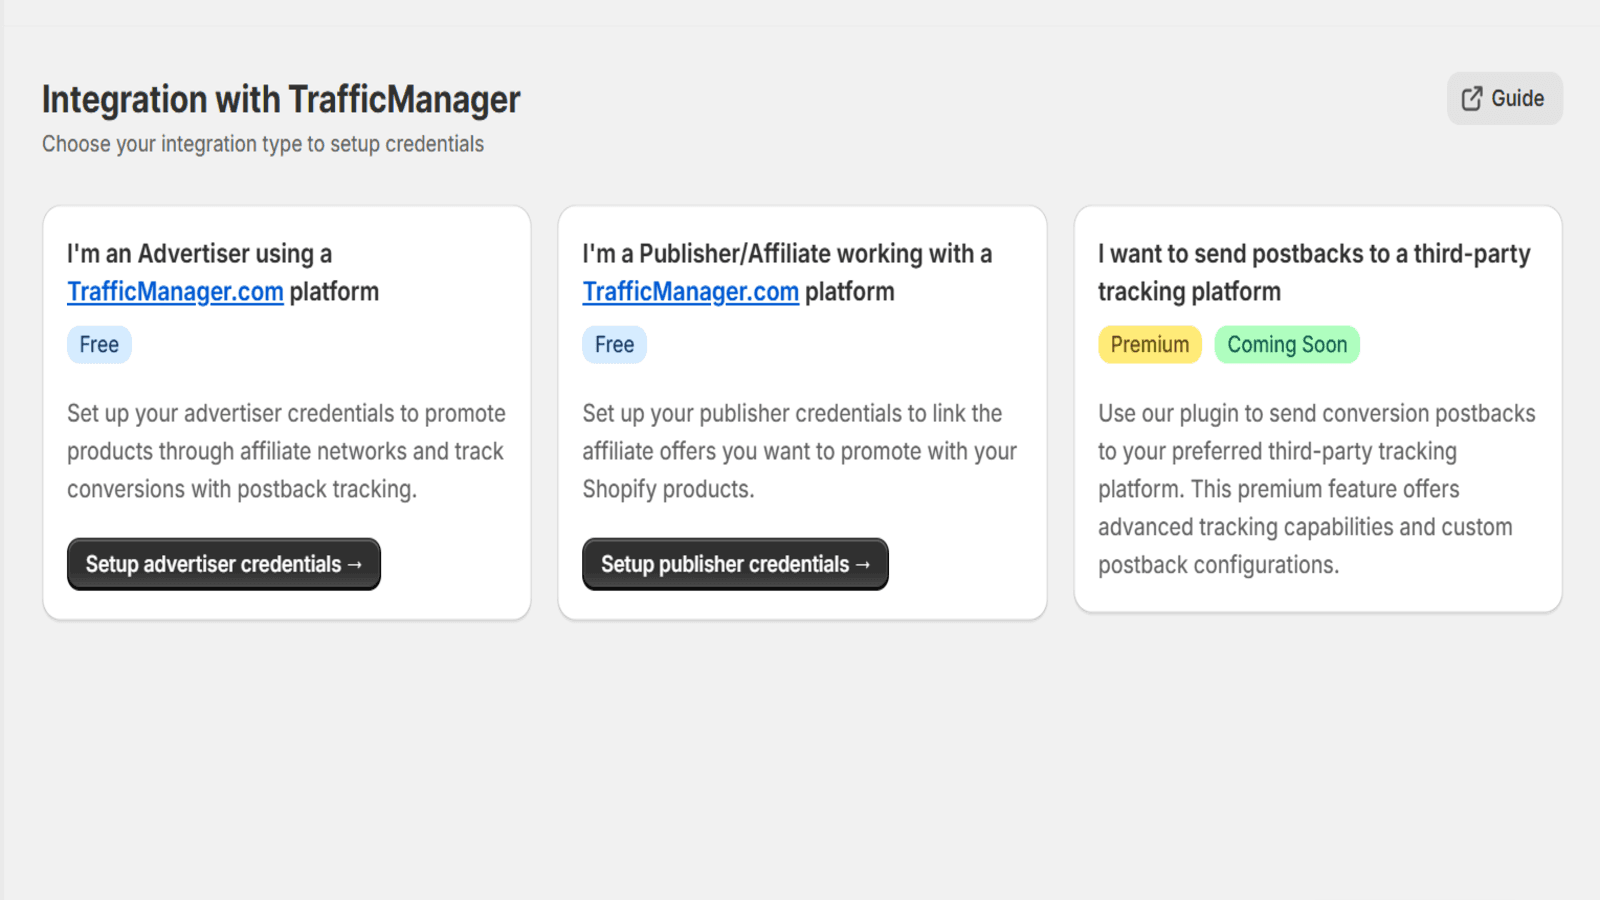Viewport: 1600px width, 900px height.
Task: Click the external-link icon beside Guide
Action: coord(1470,97)
